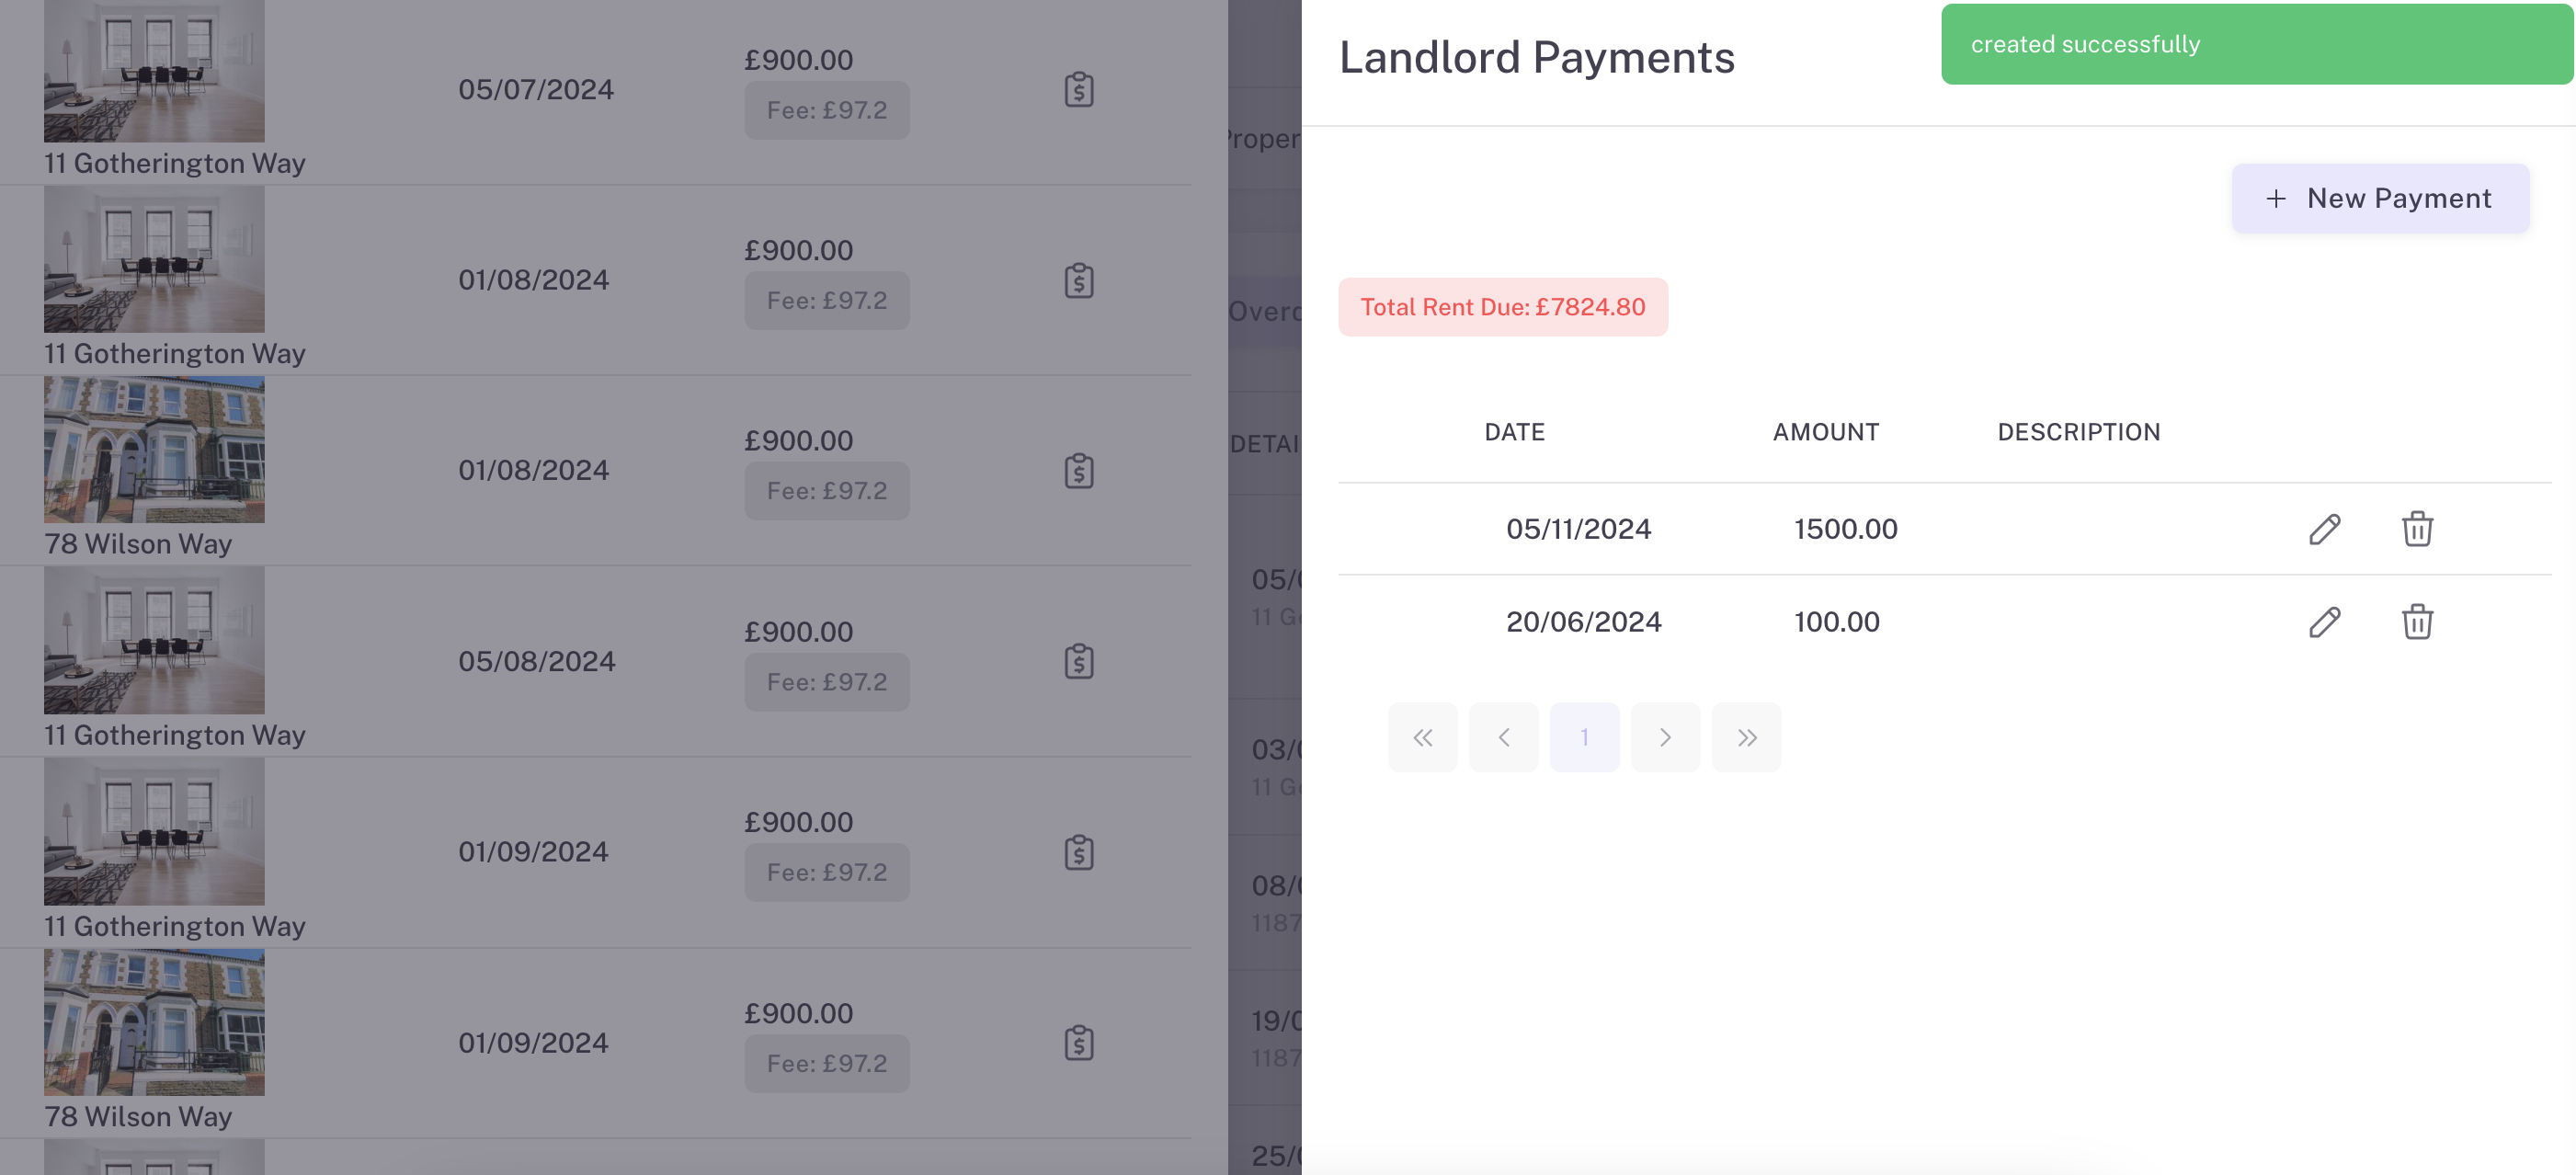The image size is (2576, 1175).
Task: Open payment icon for 01/08/2024 Wilson Way rent
Action: point(1078,471)
